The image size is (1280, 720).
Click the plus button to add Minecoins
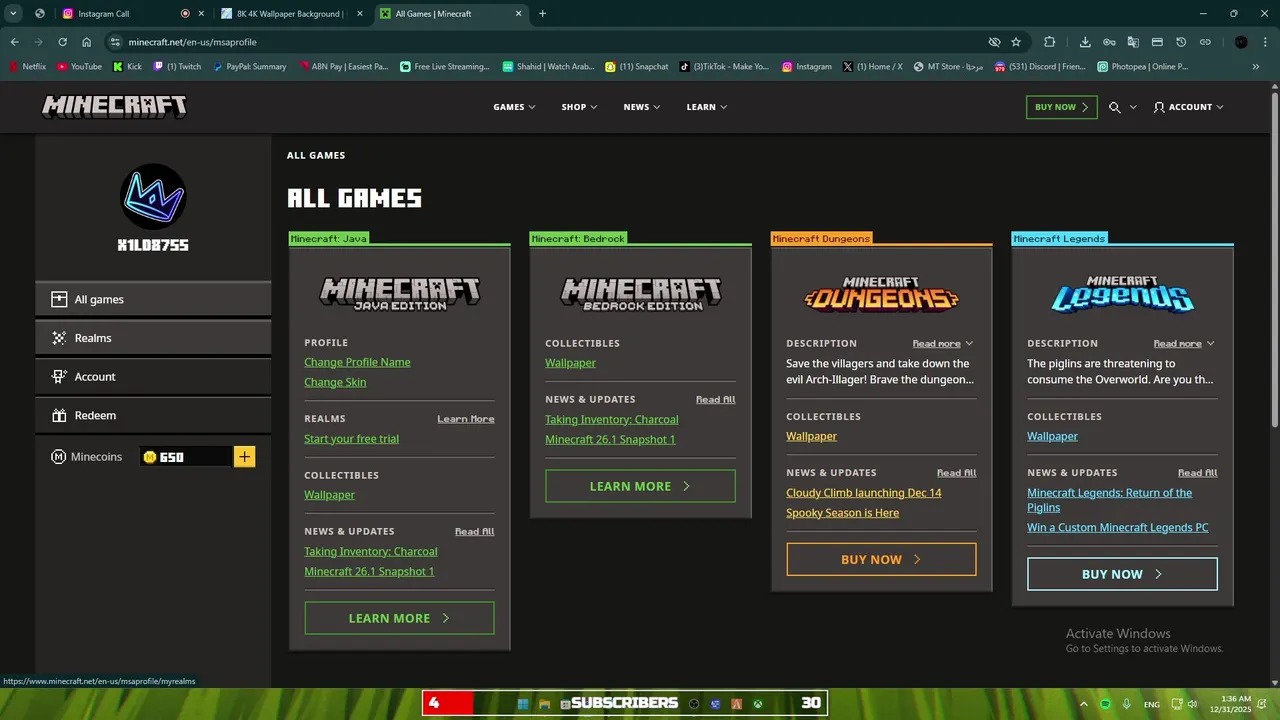(x=245, y=457)
